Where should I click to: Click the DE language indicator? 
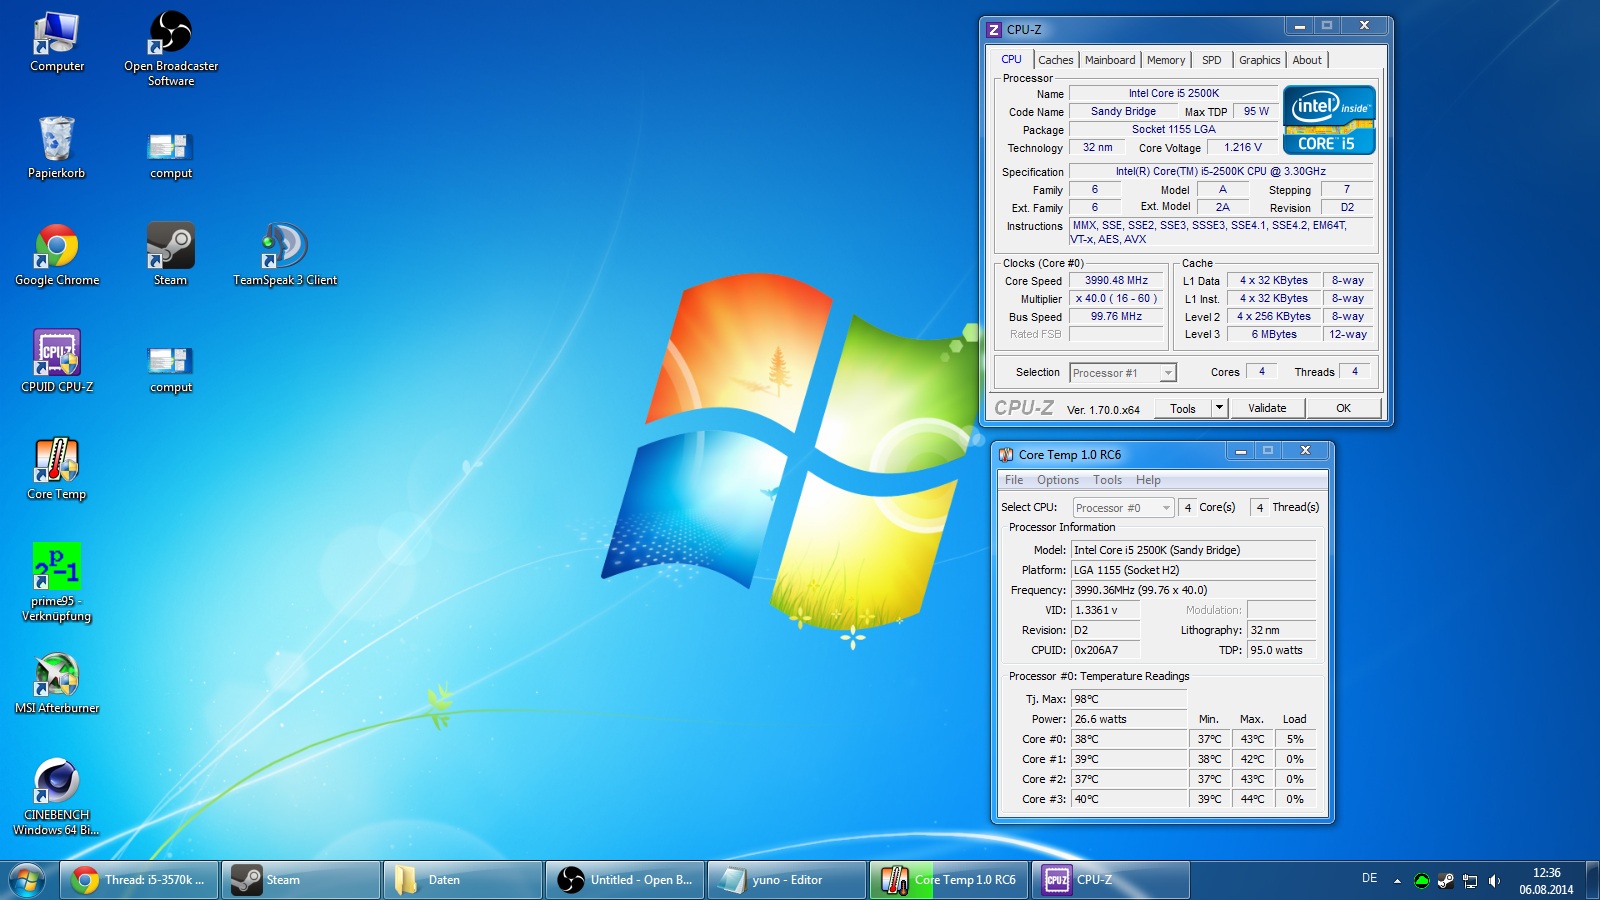point(1369,878)
